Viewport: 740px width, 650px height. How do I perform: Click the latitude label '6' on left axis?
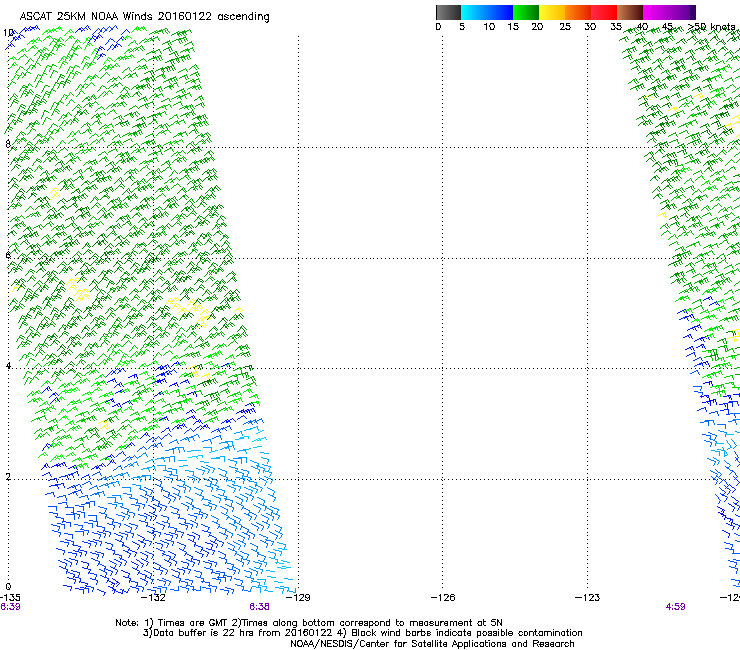8,255
